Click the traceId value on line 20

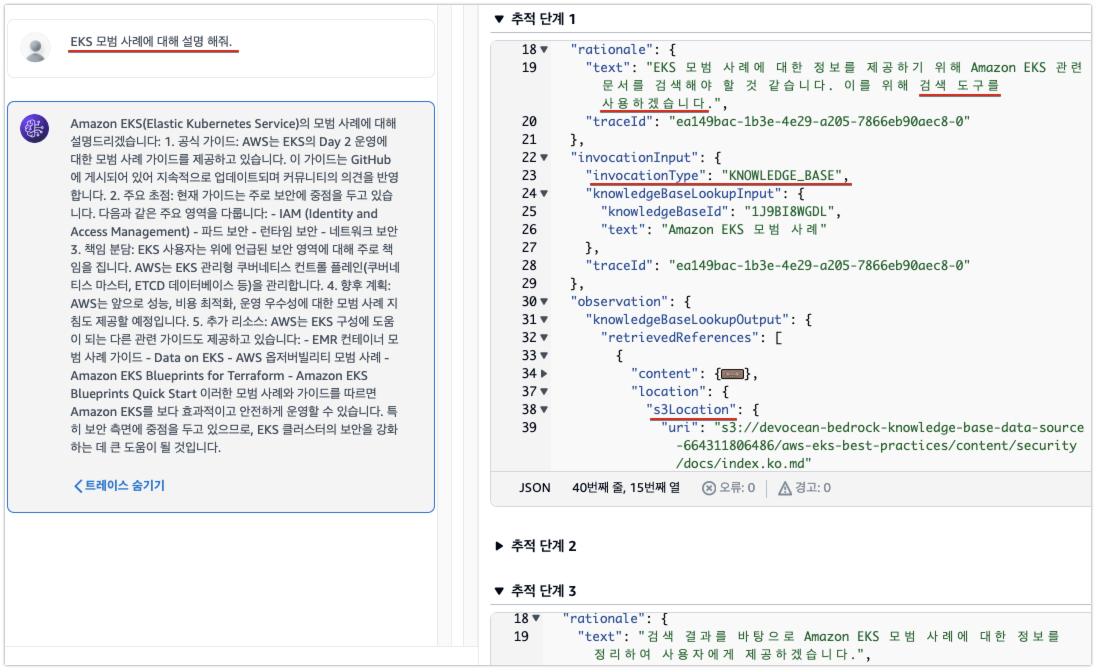coord(819,122)
